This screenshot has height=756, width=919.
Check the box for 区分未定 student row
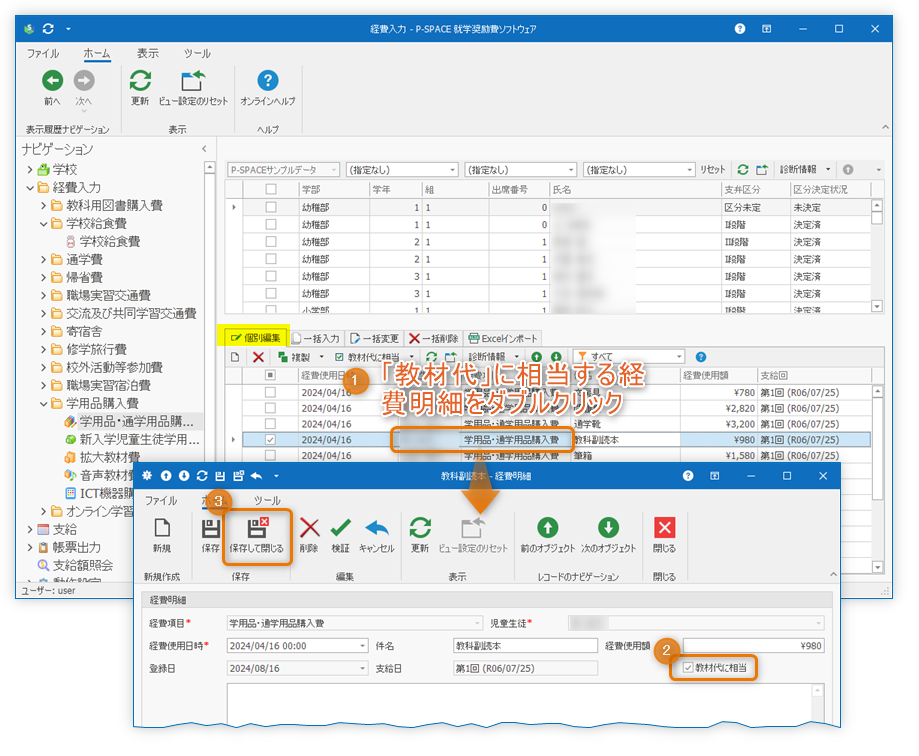point(271,207)
